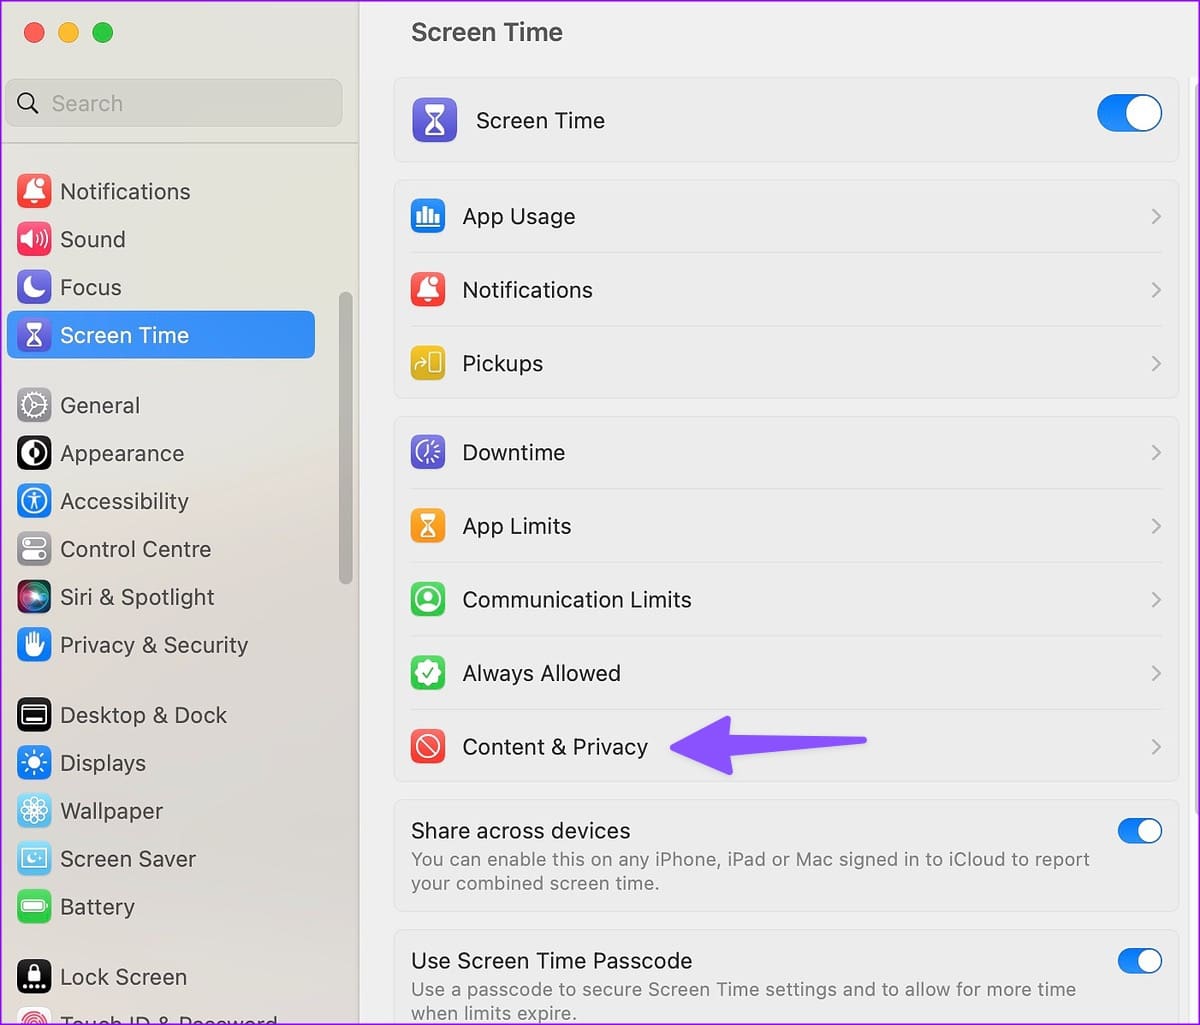Open Content & Privacy settings label
The width and height of the screenshot is (1200, 1025).
click(x=555, y=747)
